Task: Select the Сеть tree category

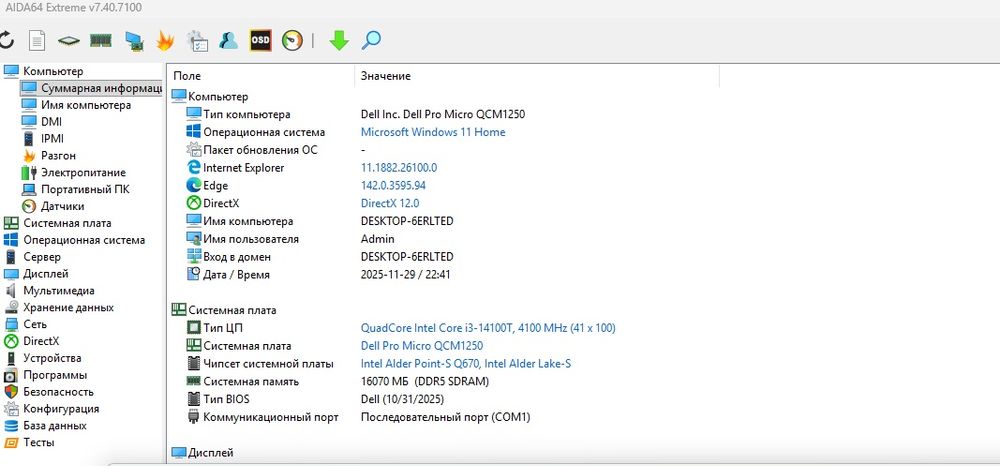Action: click(35, 324)
